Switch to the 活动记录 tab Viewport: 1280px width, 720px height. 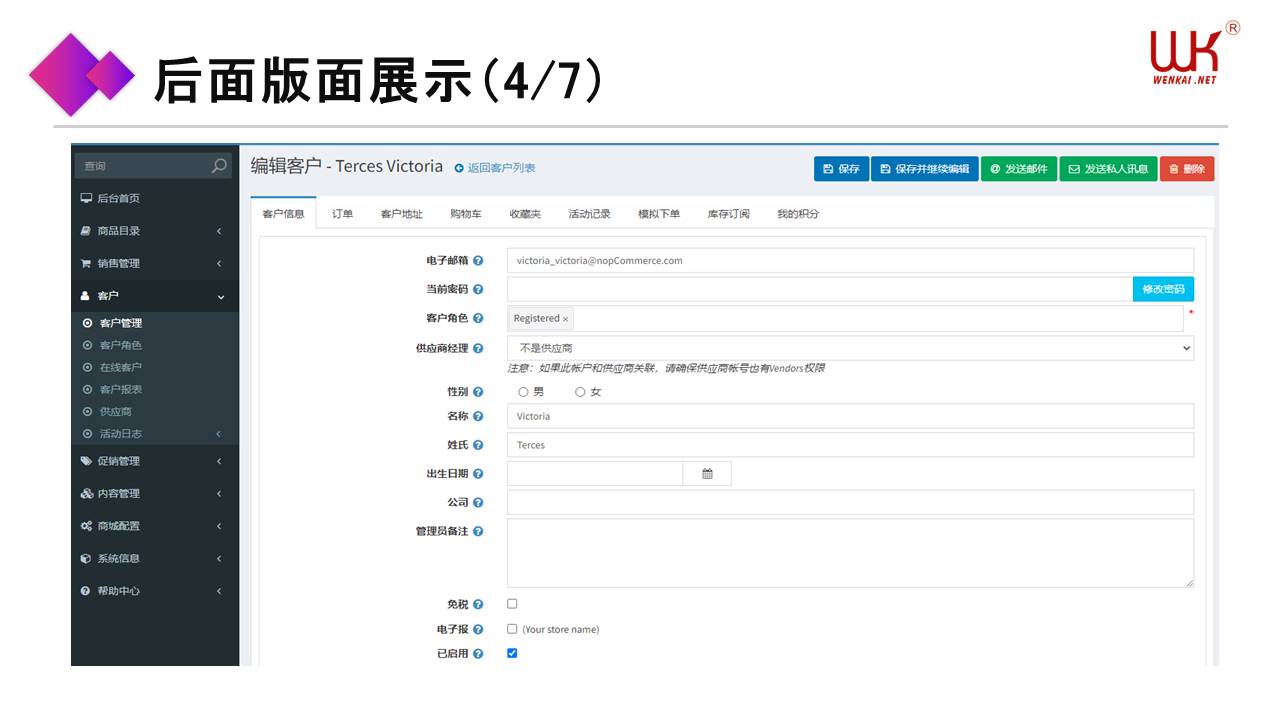tap(589, 214)
